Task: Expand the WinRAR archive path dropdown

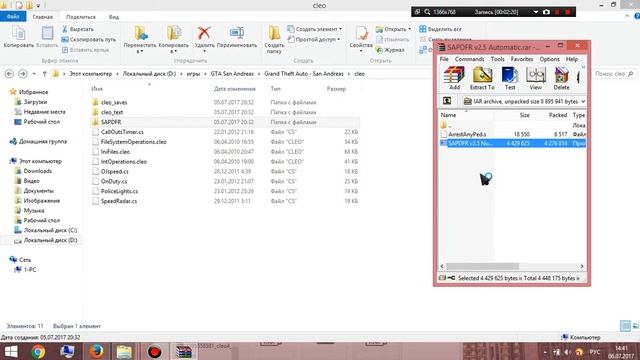Action: (583, 101)
